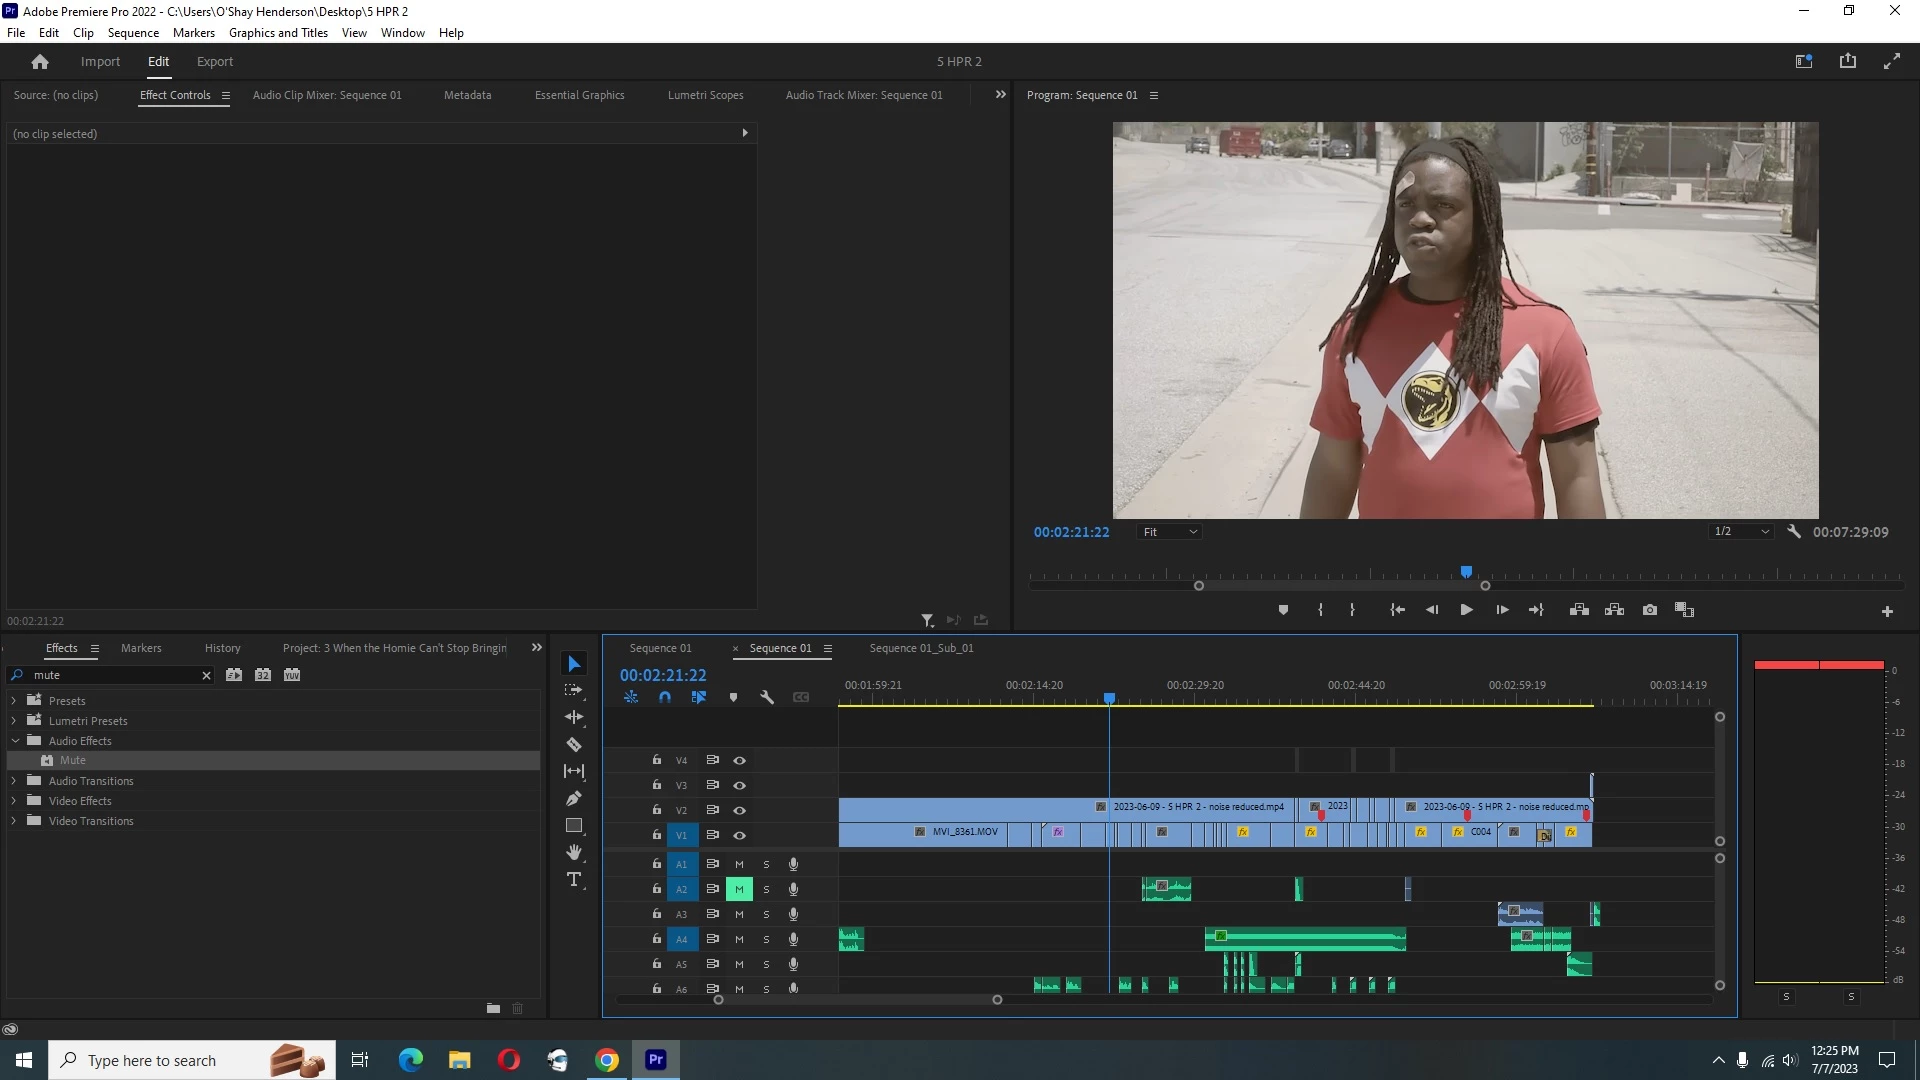The image size is (1920, 1080).
Task: Click Export Frame camera icon
Action: tap(1650, 610)
